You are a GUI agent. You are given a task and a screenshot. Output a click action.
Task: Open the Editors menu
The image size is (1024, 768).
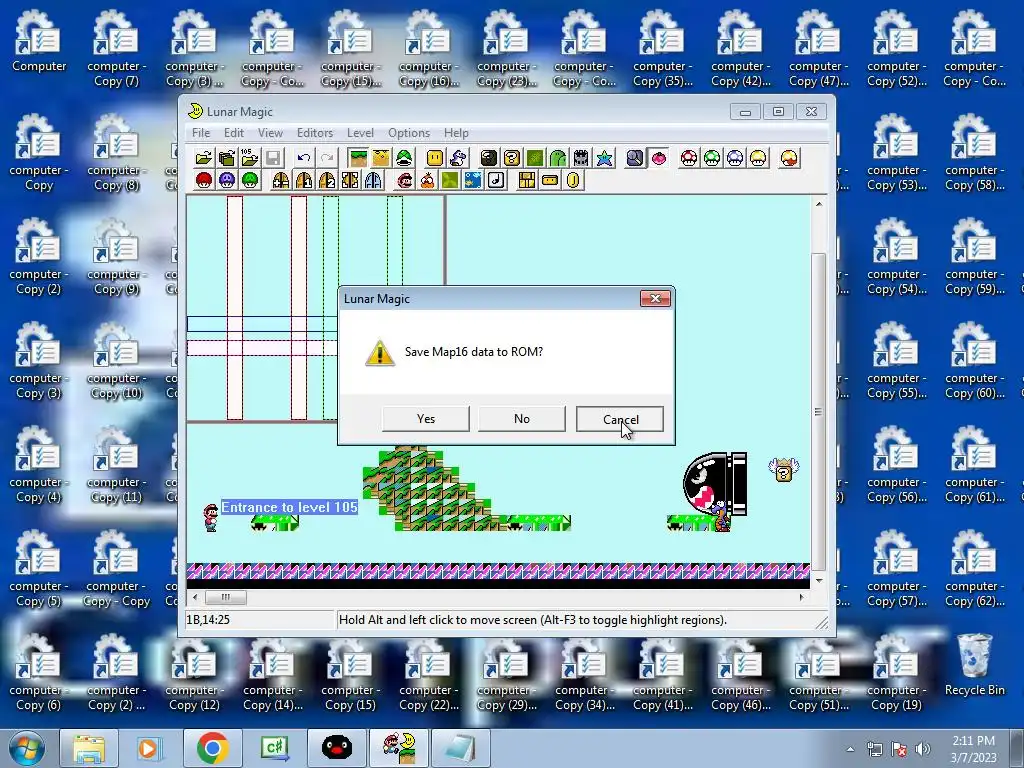pyautogui.click(x=315, y=133)
